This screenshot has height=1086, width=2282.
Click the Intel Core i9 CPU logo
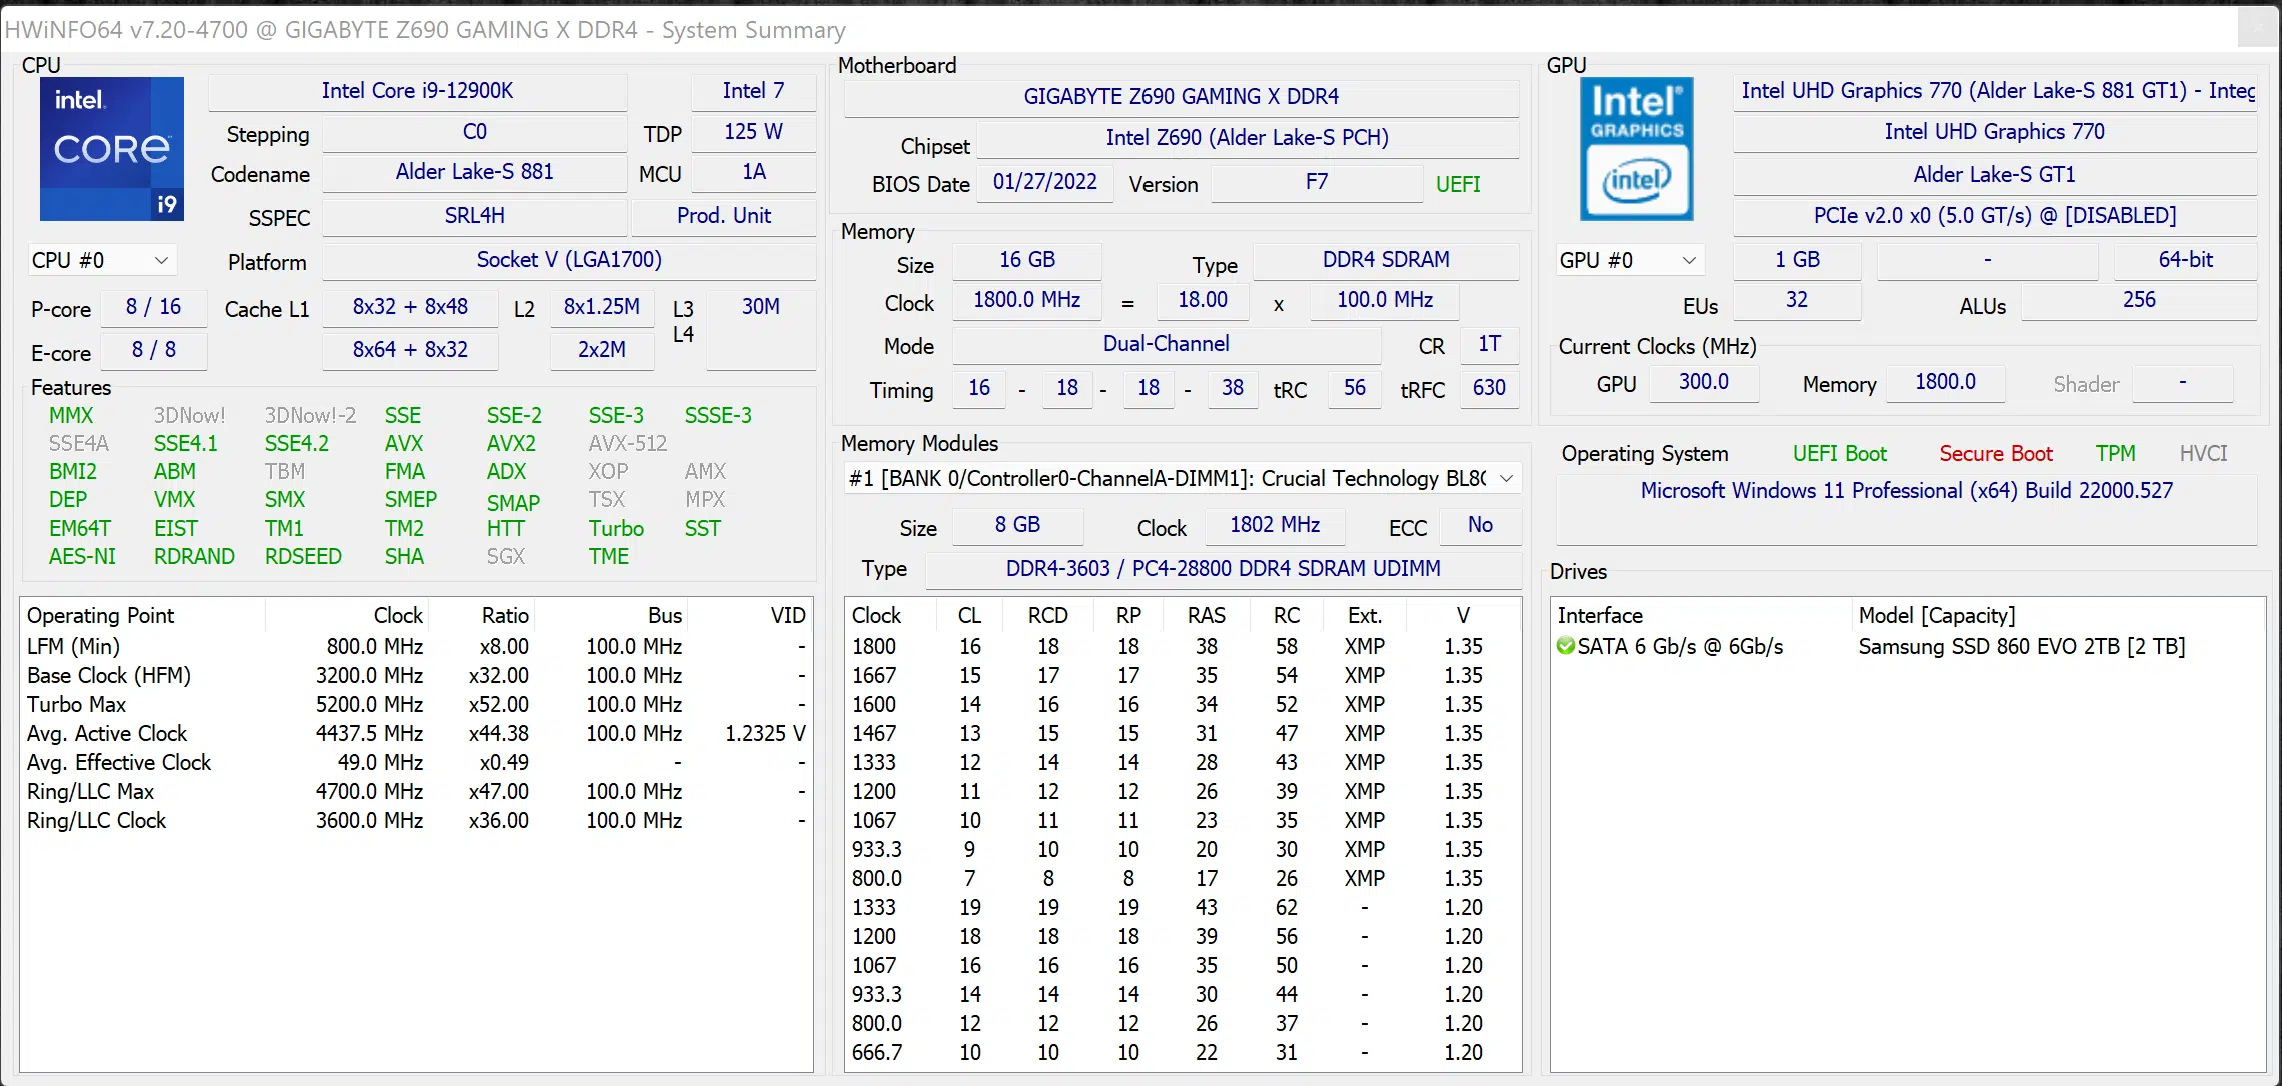111,148
